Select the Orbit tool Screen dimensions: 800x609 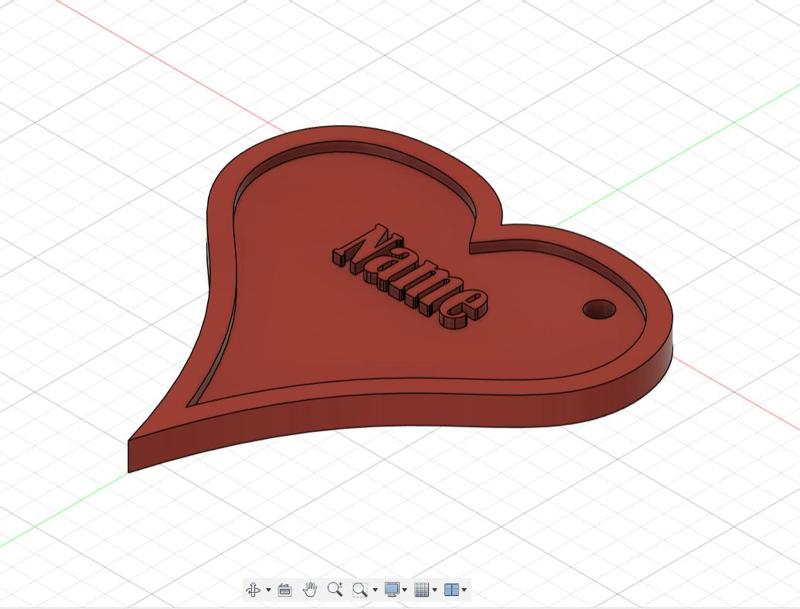click(x=255, y=590)
